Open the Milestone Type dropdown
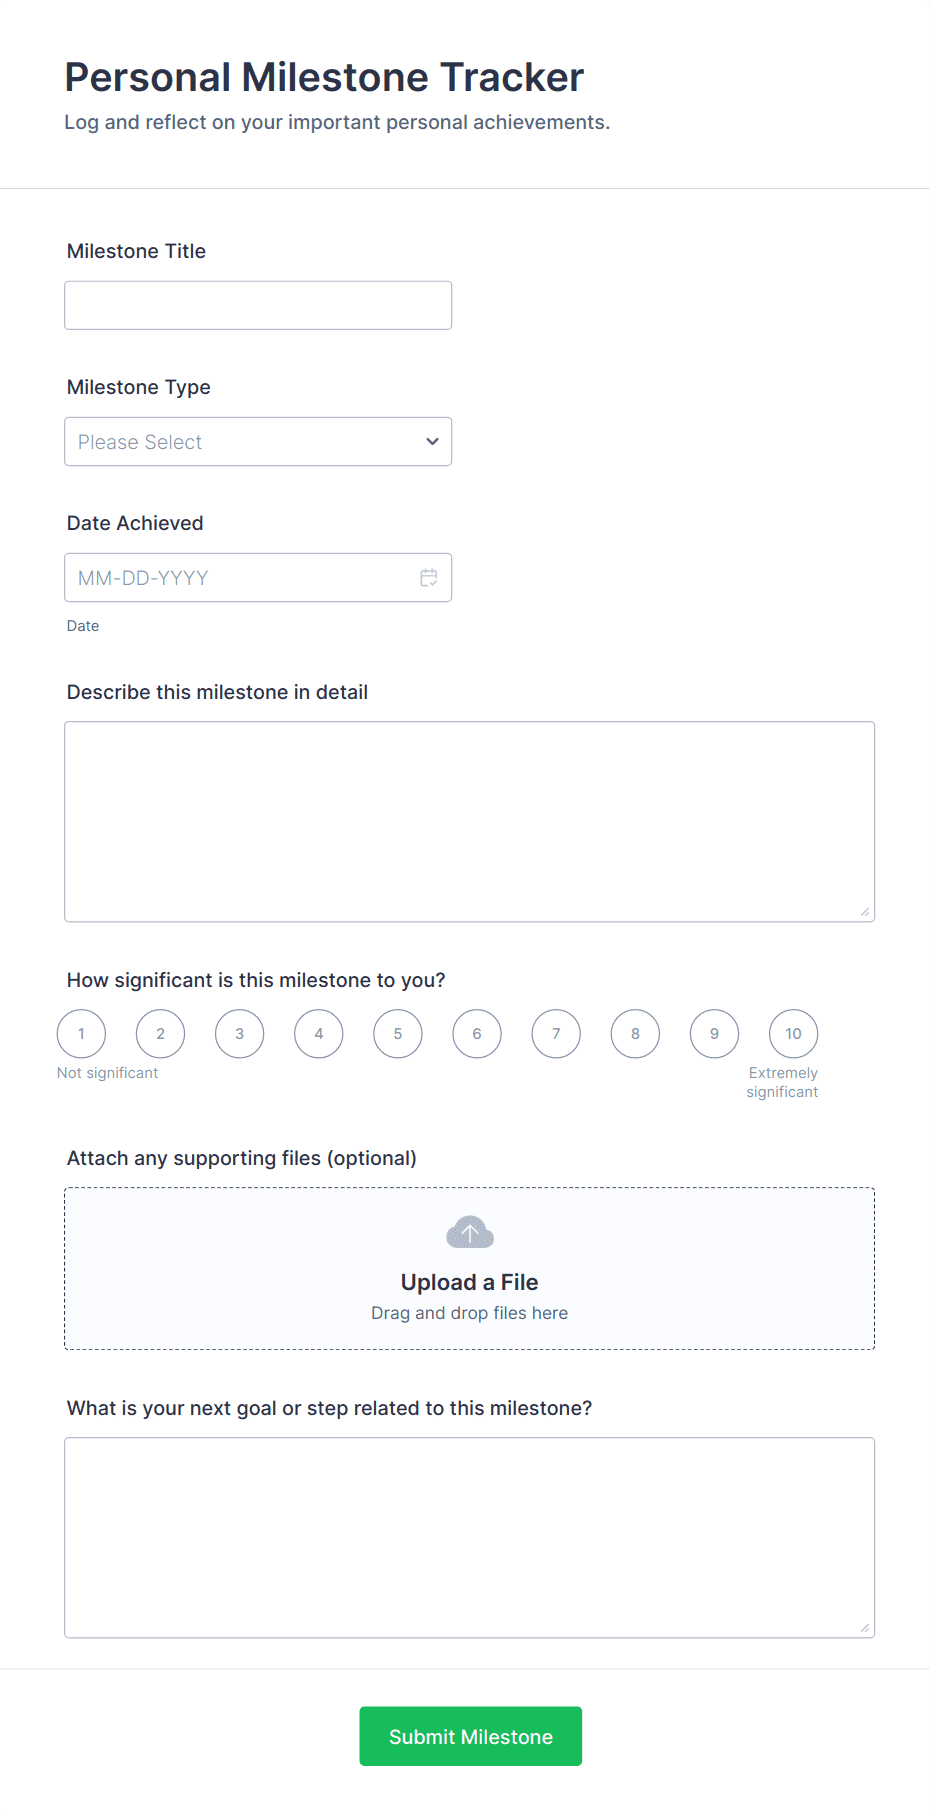Viewport: 930px width, 1815px height. [257, 441]
